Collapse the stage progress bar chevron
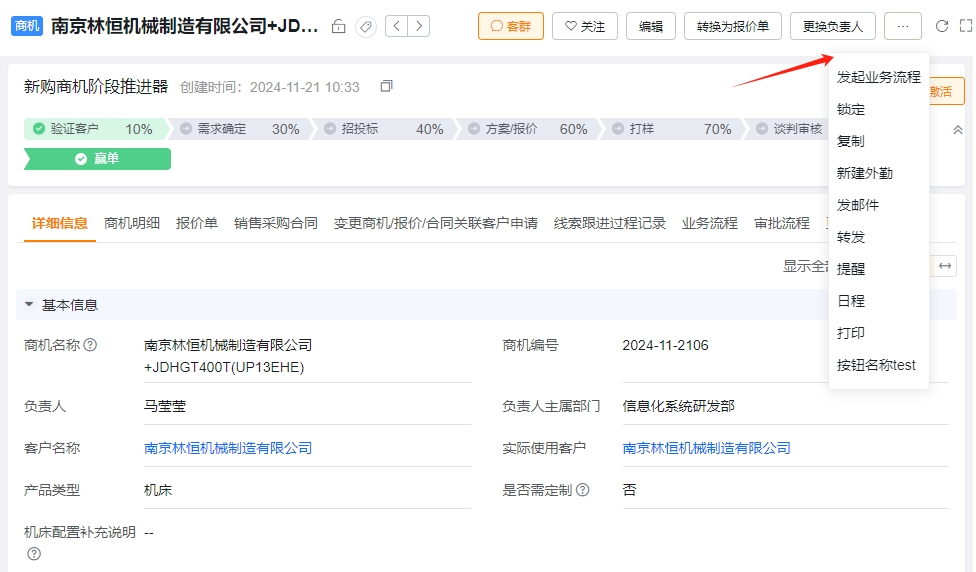 [958, 129]
